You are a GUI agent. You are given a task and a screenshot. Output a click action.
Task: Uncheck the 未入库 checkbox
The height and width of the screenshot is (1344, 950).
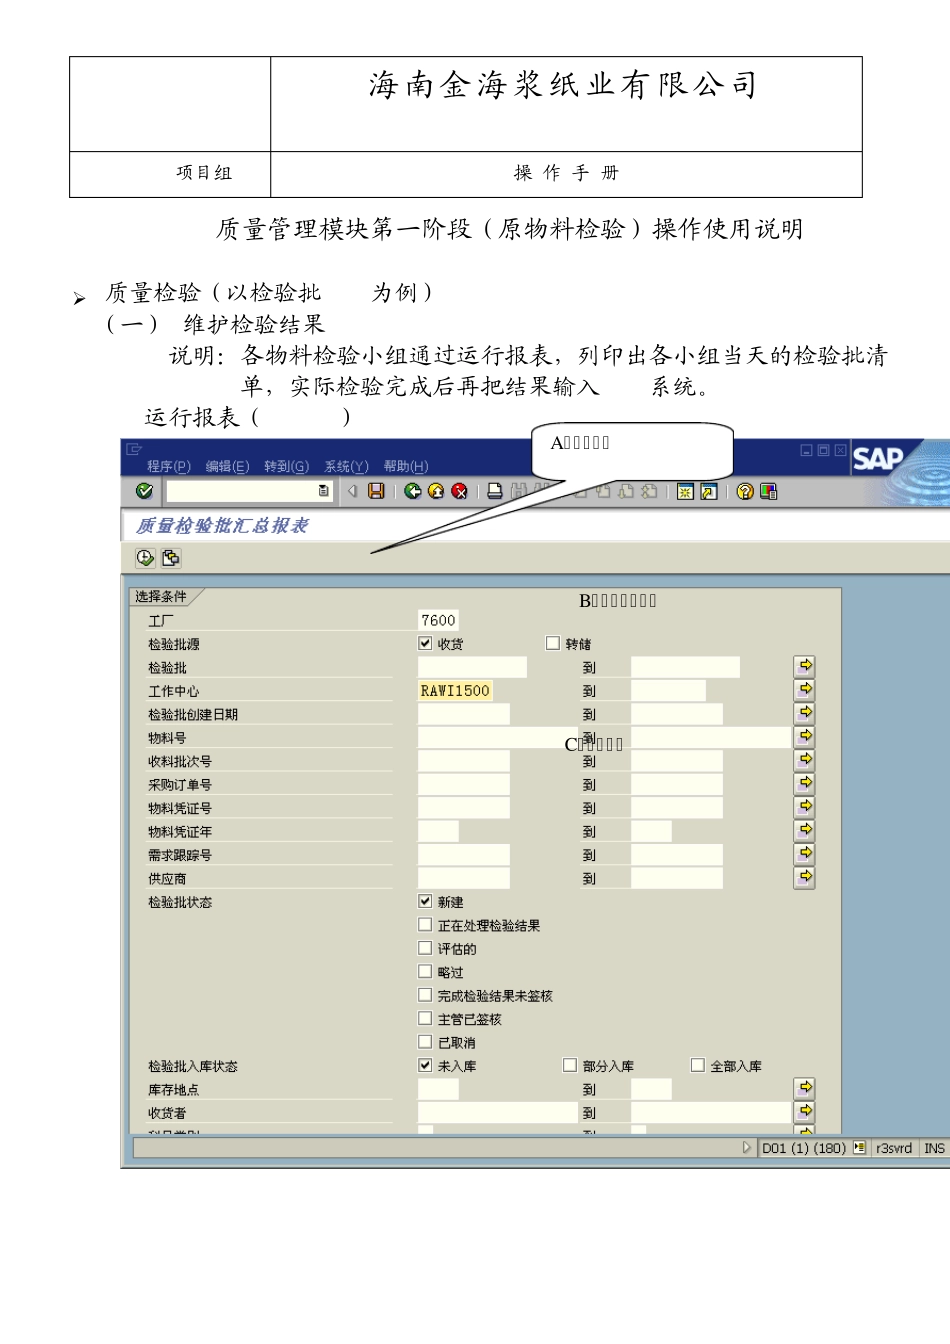tap(425, 1065)
